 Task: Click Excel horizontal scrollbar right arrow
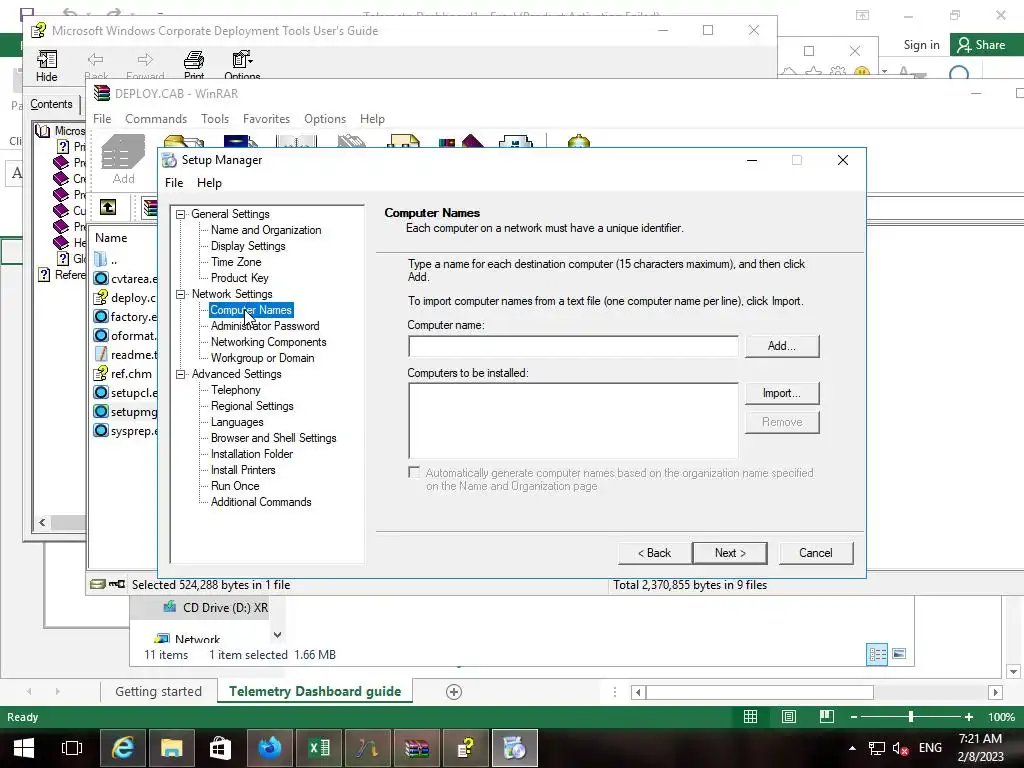point(995,692)
